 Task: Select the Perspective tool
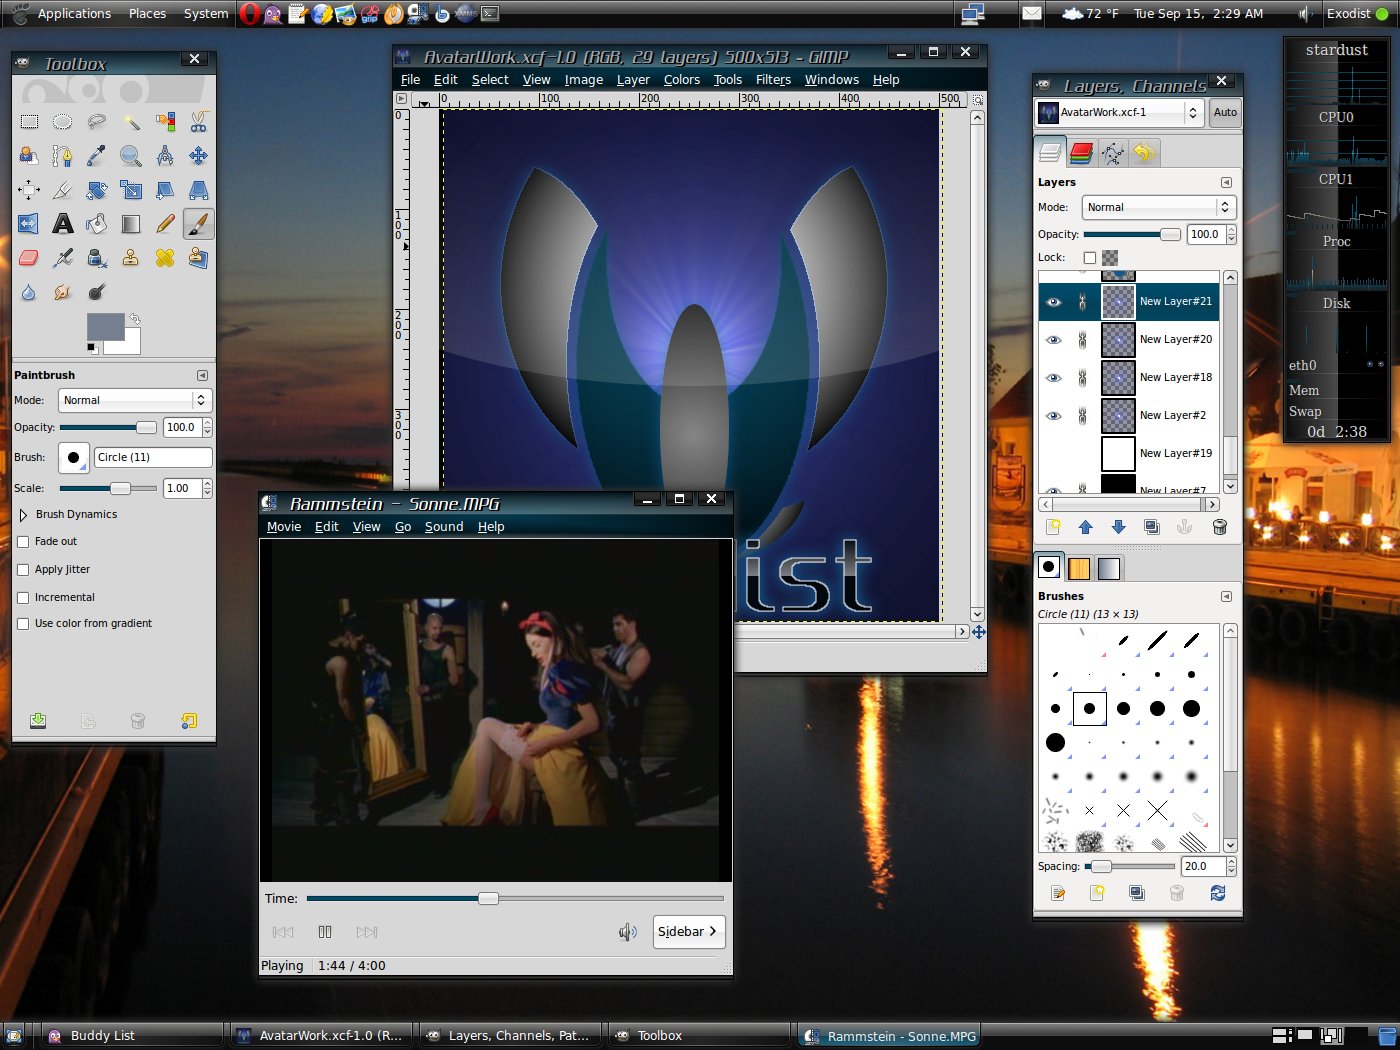pos(199,190)
